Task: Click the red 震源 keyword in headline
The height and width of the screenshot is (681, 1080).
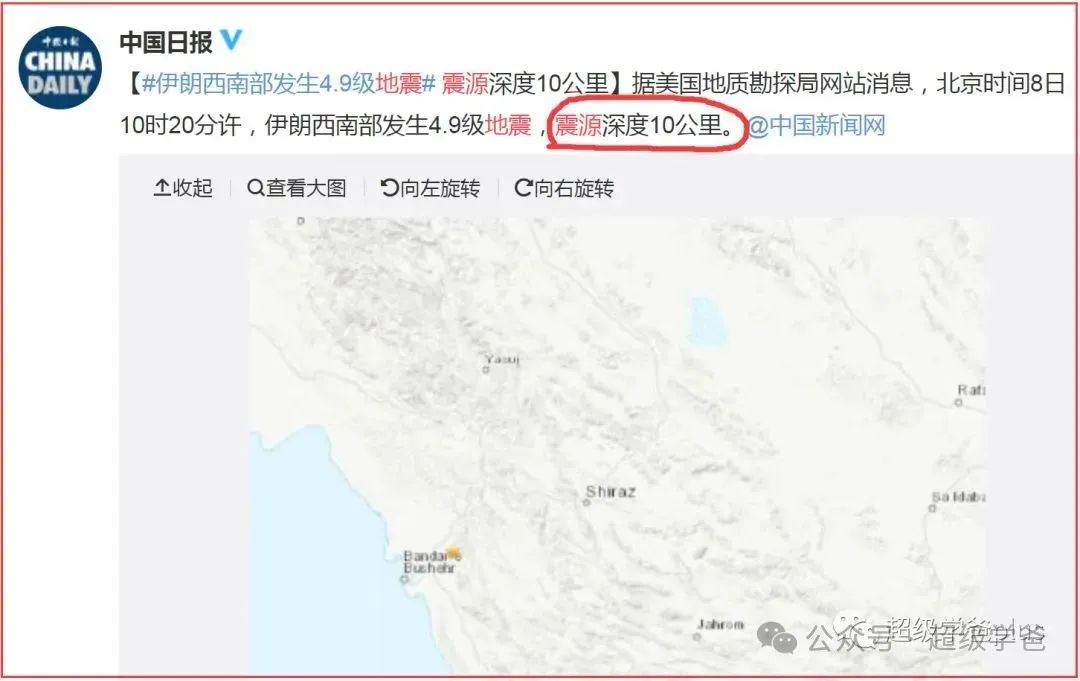Action: coord(465,83)
